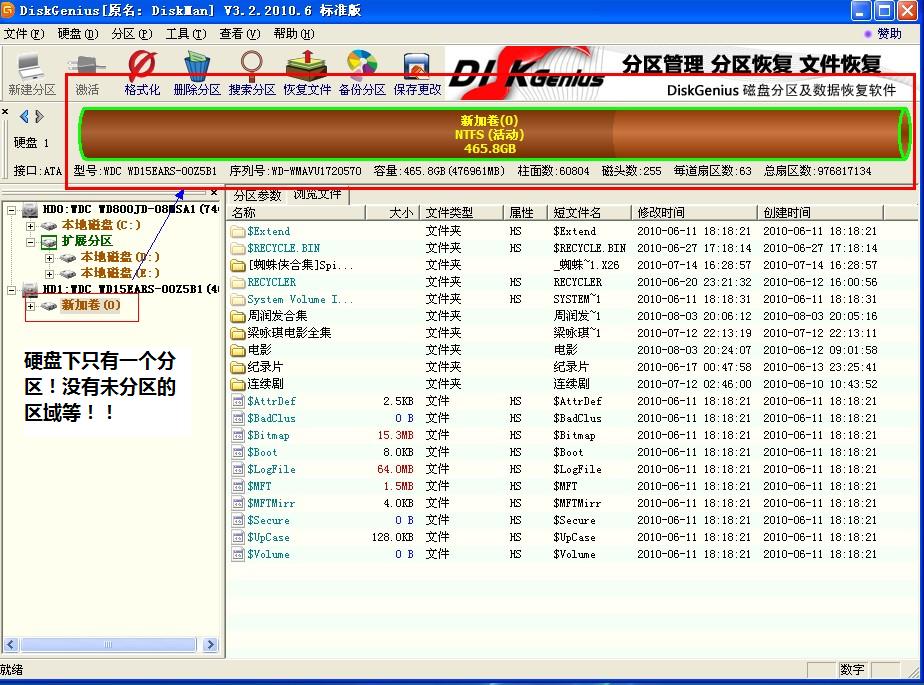Expand the 本地磁盘 (C:) tree node
The width and height of the screenshot is (924, 685).
tap(30, 226)
